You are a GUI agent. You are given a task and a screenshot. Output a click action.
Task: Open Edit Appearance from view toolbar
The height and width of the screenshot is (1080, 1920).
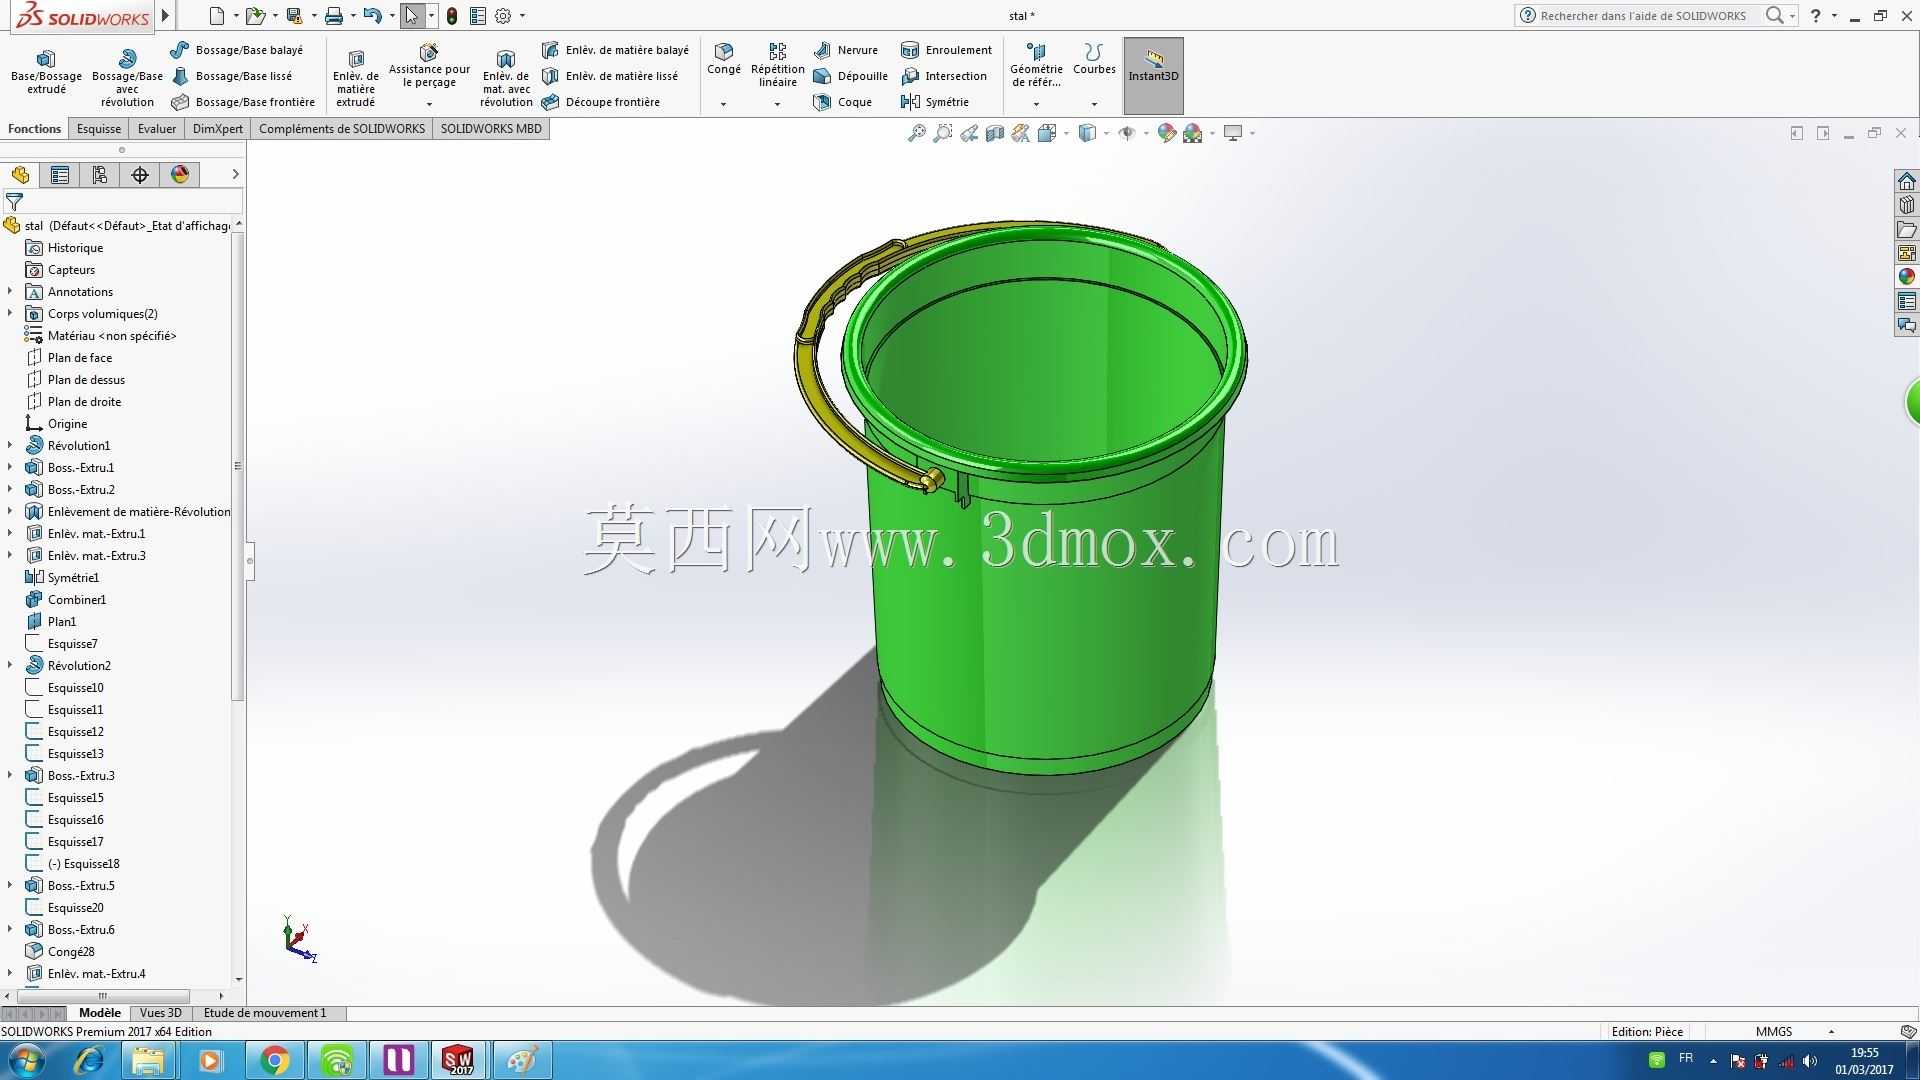click(x=1166, y=133)
